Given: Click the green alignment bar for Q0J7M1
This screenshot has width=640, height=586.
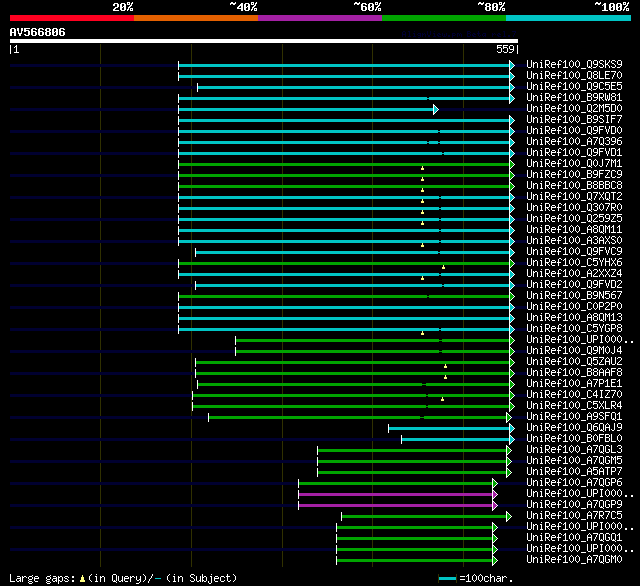Looking at the screenshot, I should tap(346, 164).
